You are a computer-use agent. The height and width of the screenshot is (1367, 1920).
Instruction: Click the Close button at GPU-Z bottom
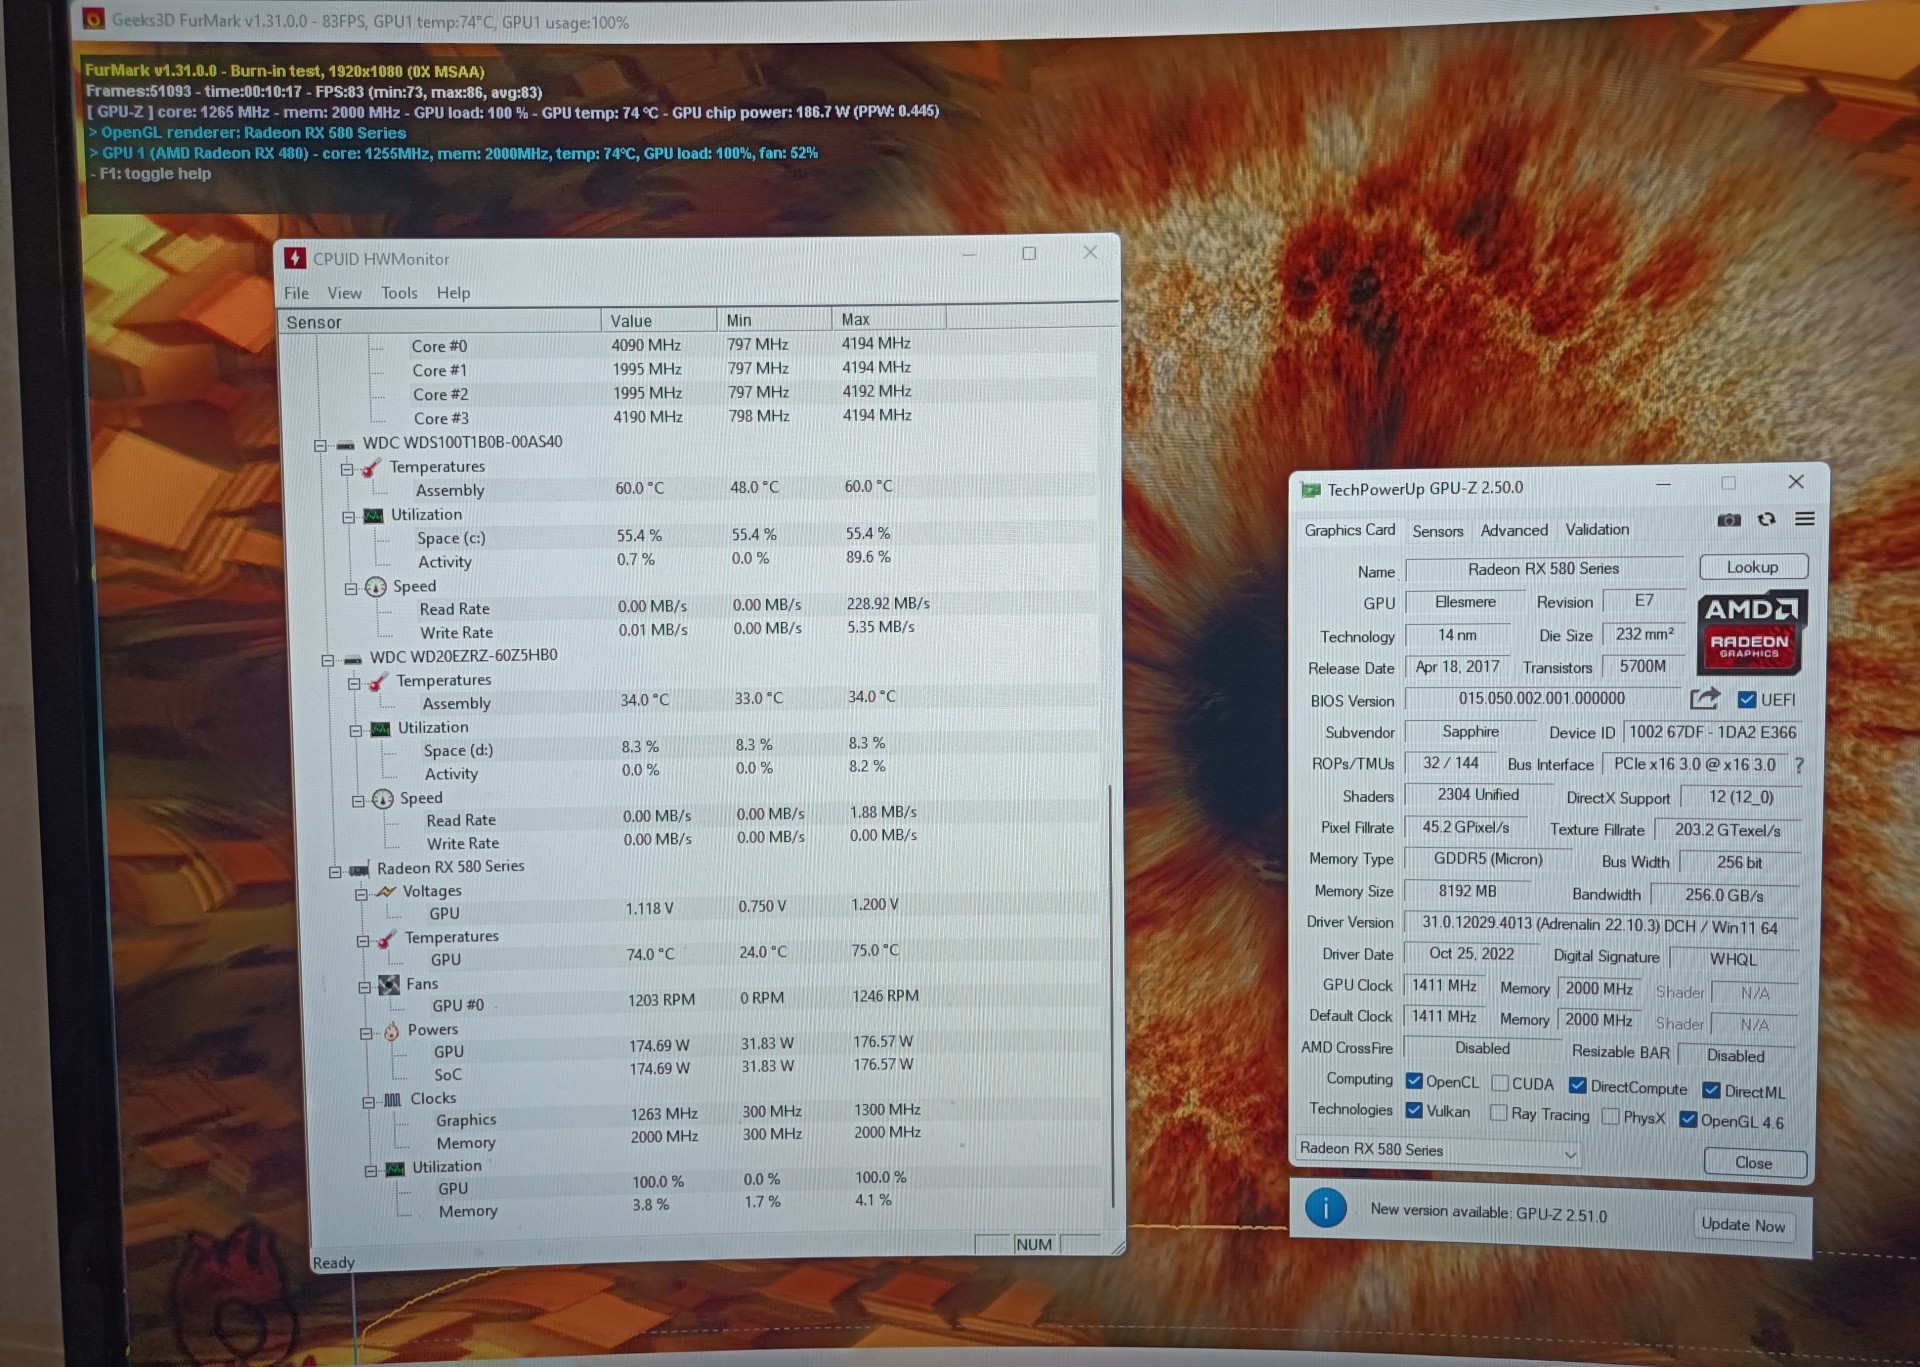click(1754, 1162)
